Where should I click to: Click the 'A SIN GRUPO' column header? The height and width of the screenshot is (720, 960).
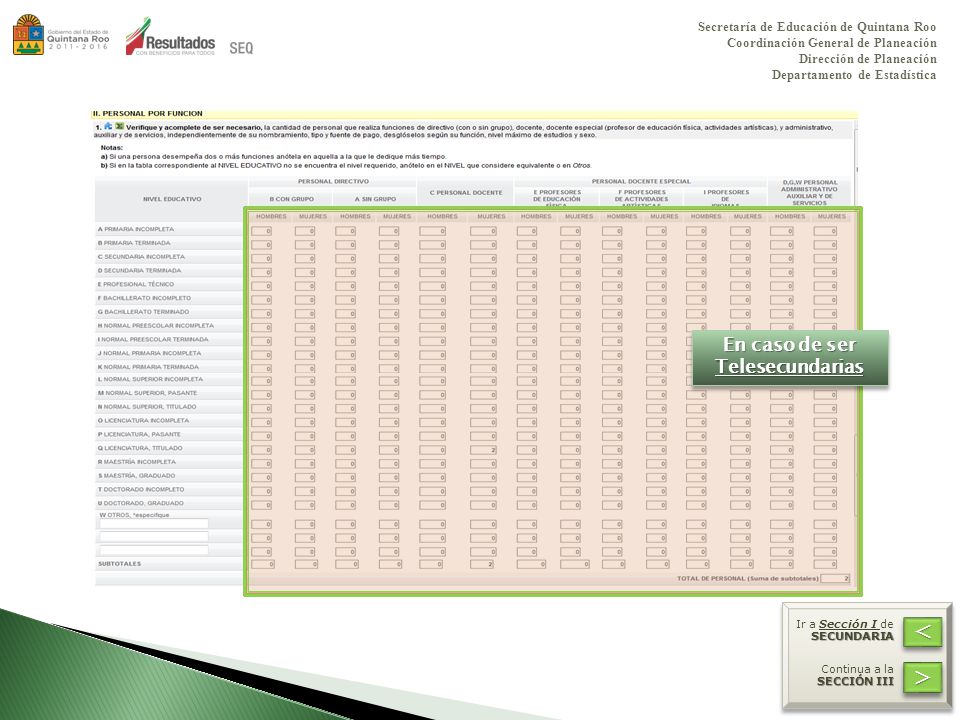click(x=375, y=199)
